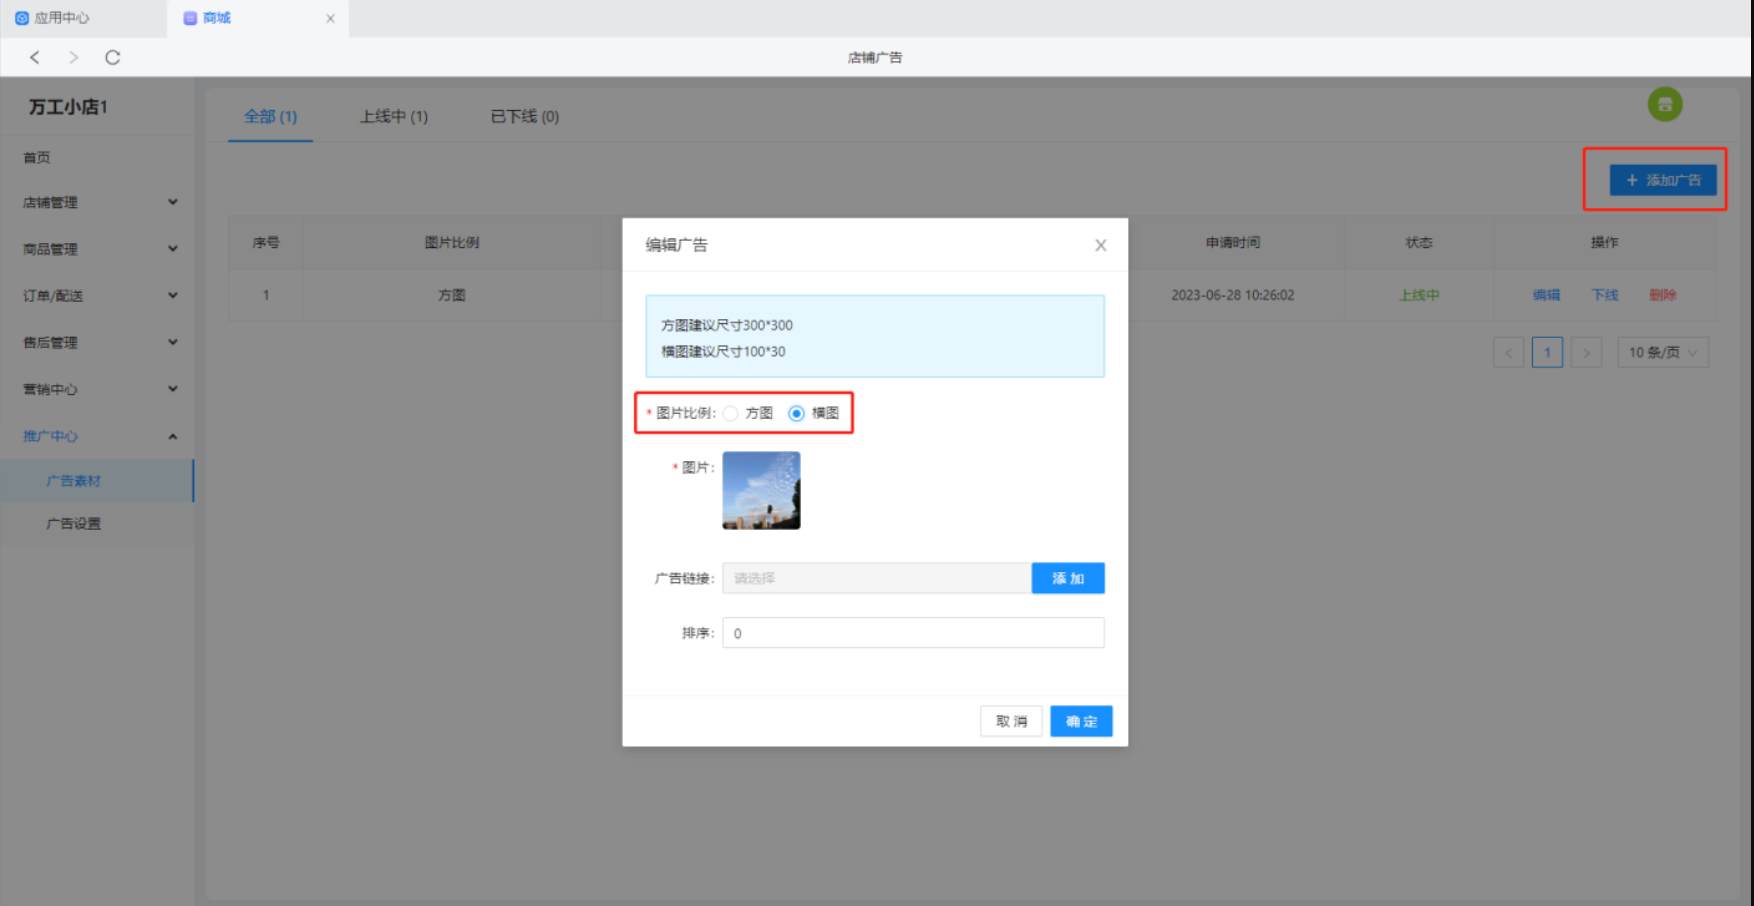This screenshot has height=906, width=1754.
Task: Select the 横图 radio option
Action: point(796,413)
